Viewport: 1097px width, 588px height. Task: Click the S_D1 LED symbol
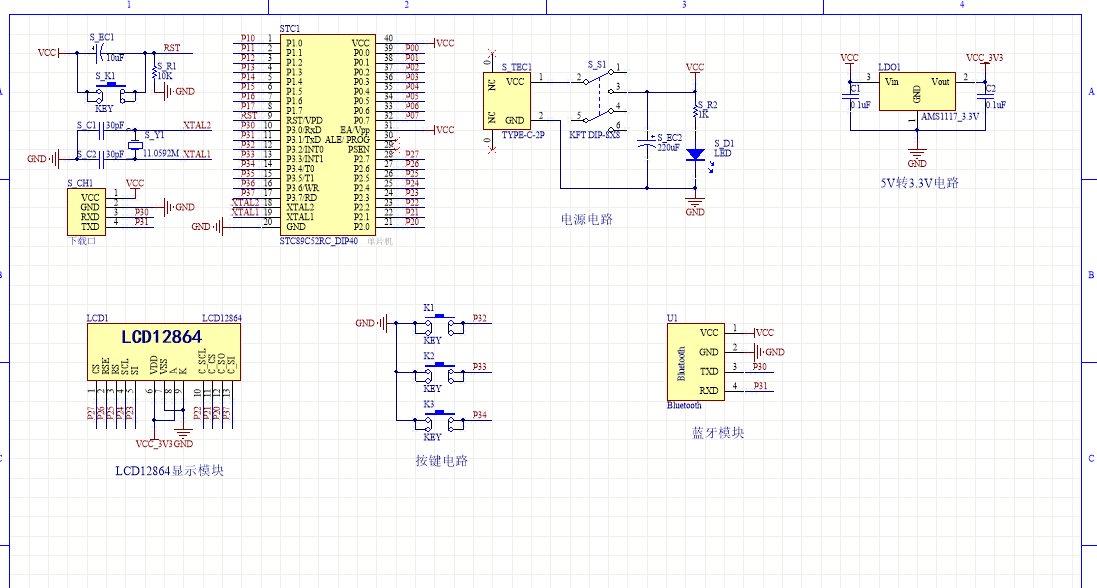click(695, 155)
